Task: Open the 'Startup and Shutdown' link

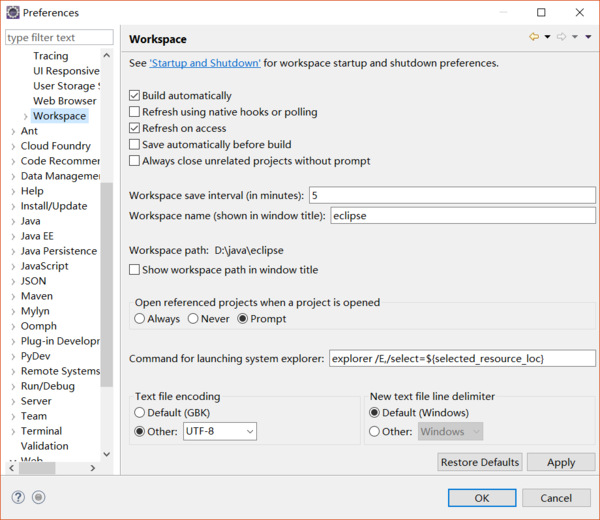Action: point(205,63)
